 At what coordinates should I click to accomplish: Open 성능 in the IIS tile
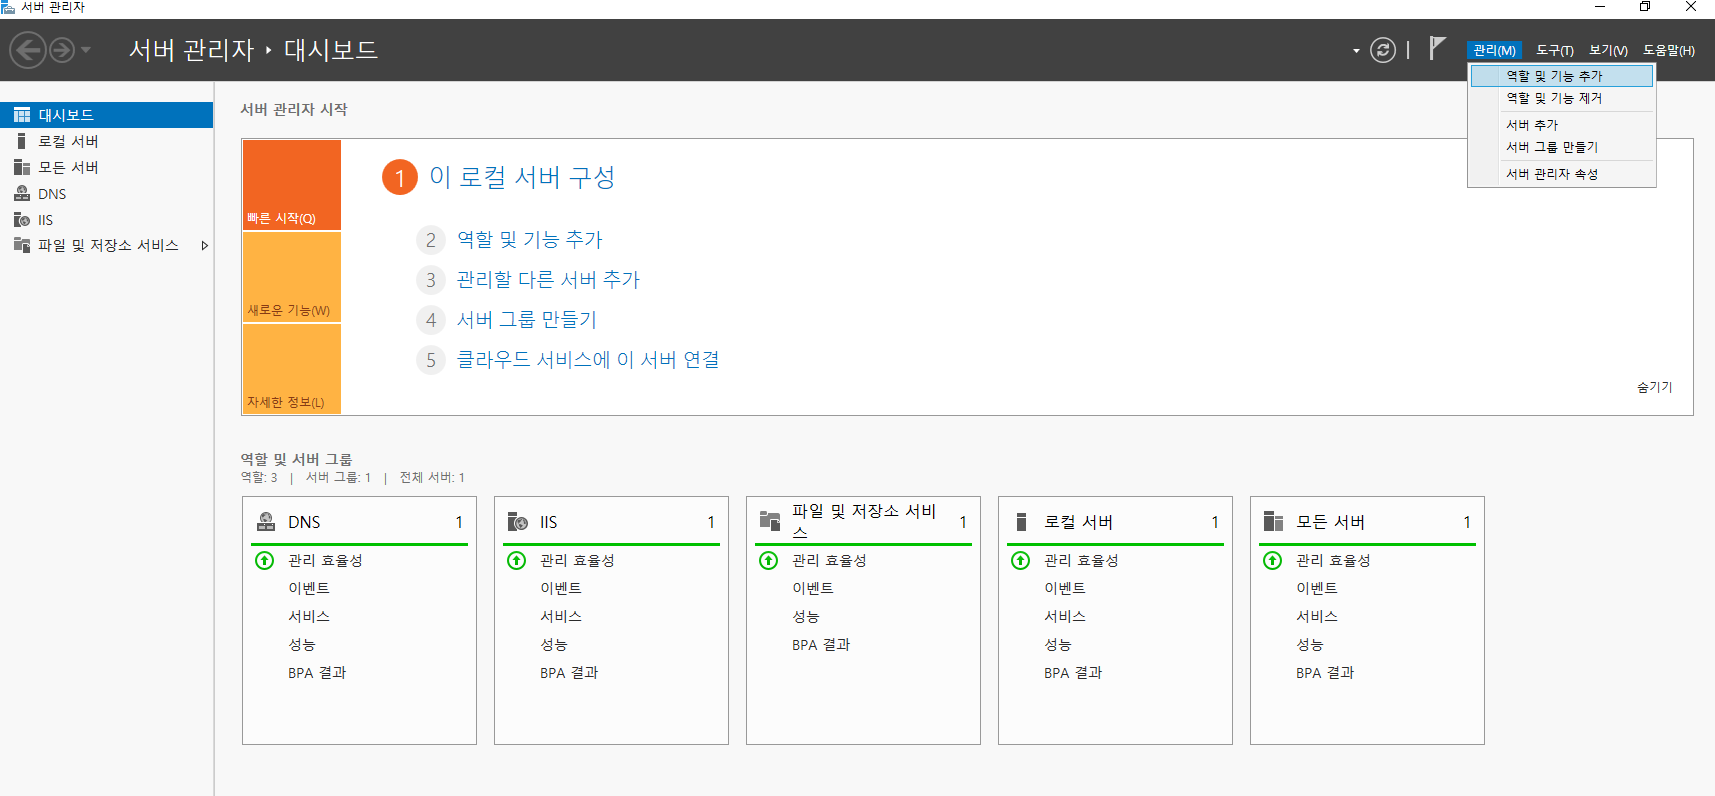[x=554, y=645]
